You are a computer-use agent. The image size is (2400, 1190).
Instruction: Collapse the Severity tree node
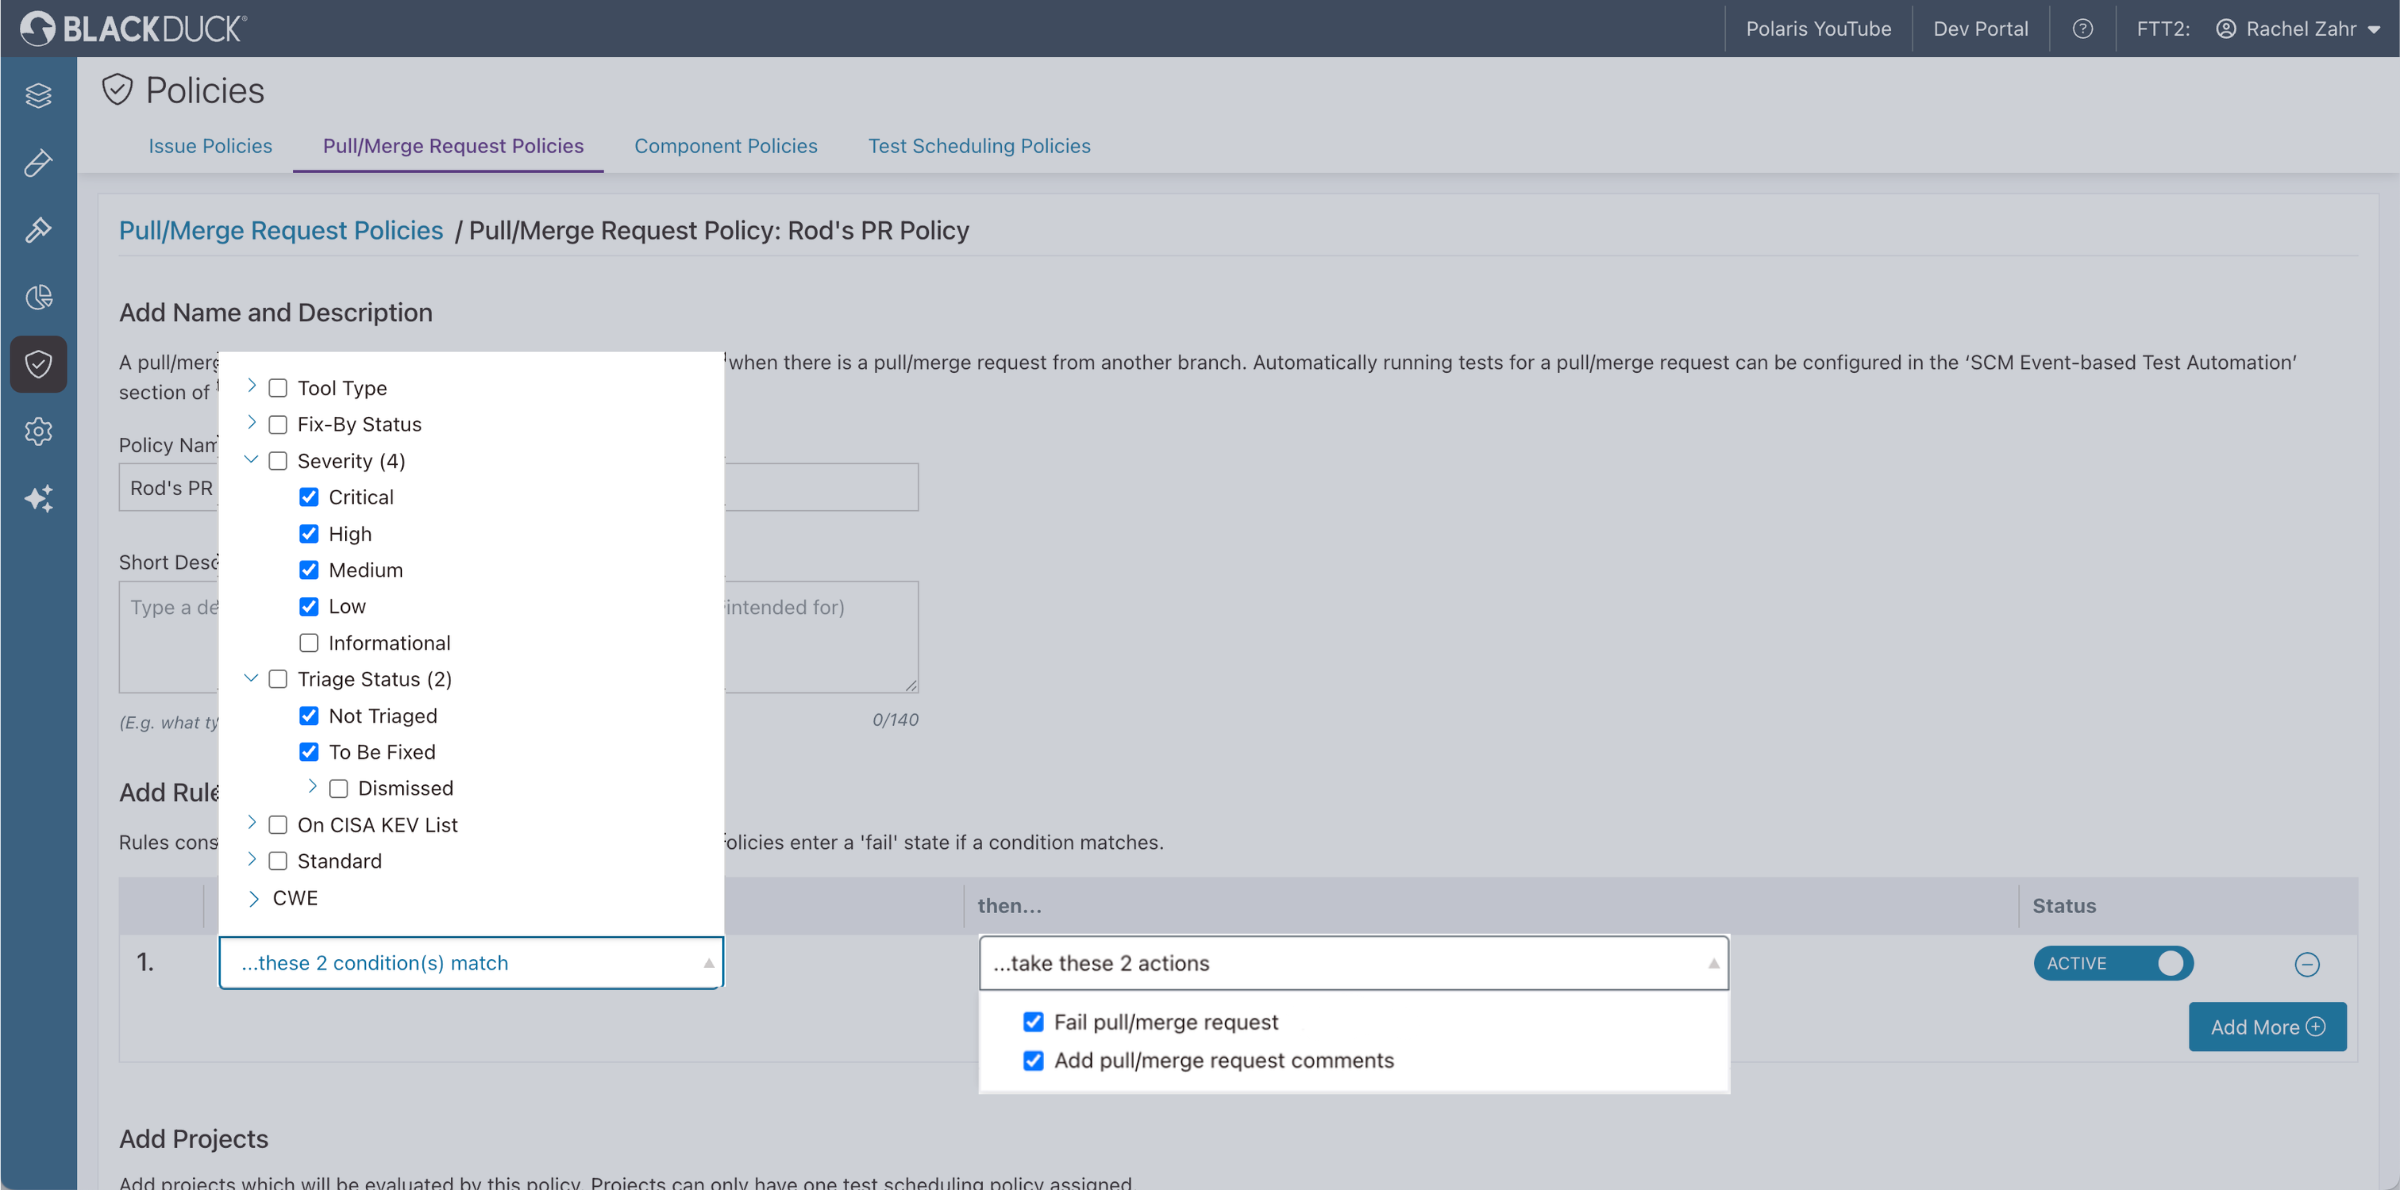pyautogui.click(x=251, y=460)
